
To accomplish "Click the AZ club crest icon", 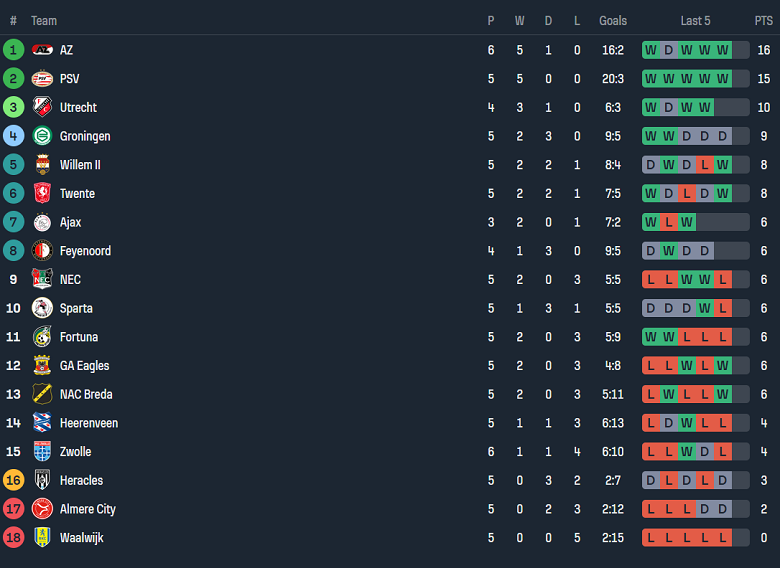I will (x=42, y=50).
